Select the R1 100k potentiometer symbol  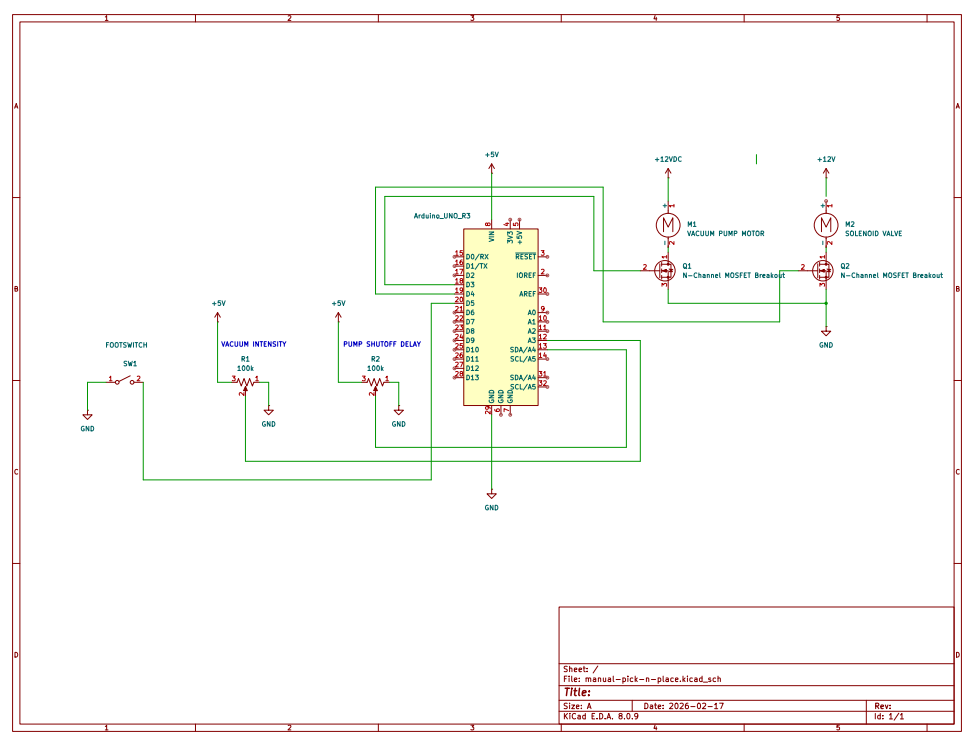245,381
